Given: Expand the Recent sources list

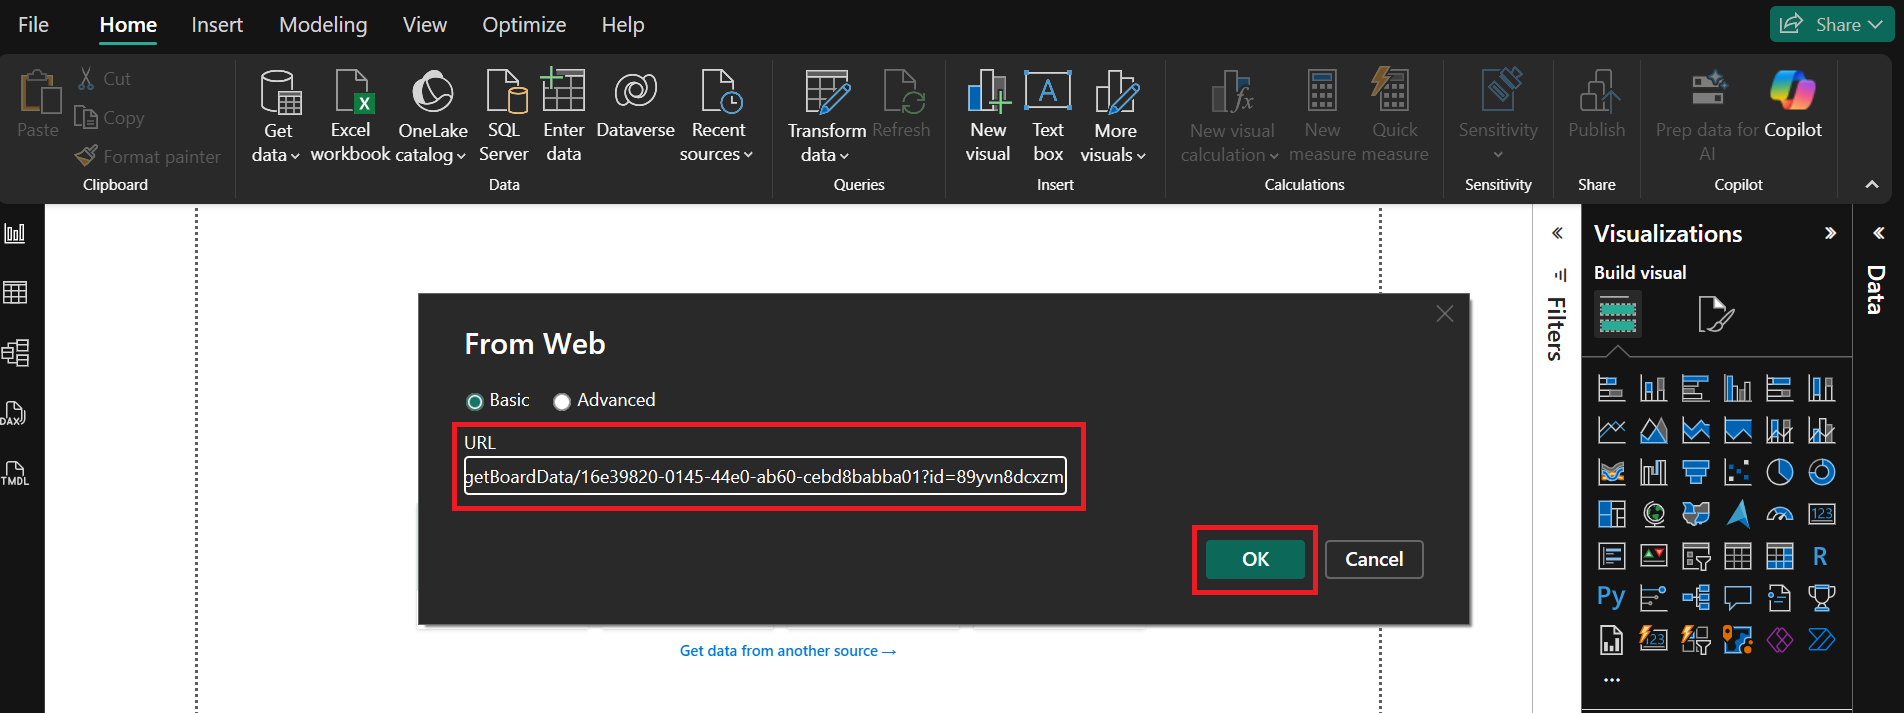Looking at the screenshot, I should pyautogui.click(x=718, y=116).
